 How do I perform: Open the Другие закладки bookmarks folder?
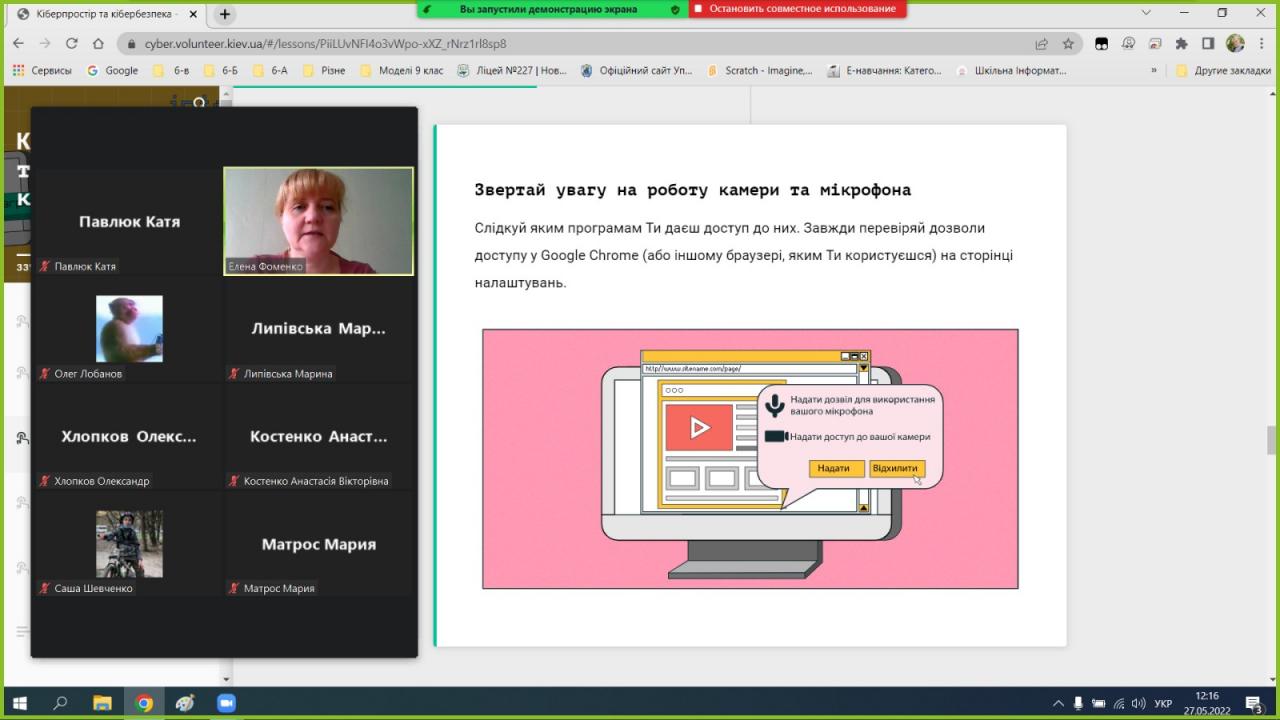(x=1225, y=71)
